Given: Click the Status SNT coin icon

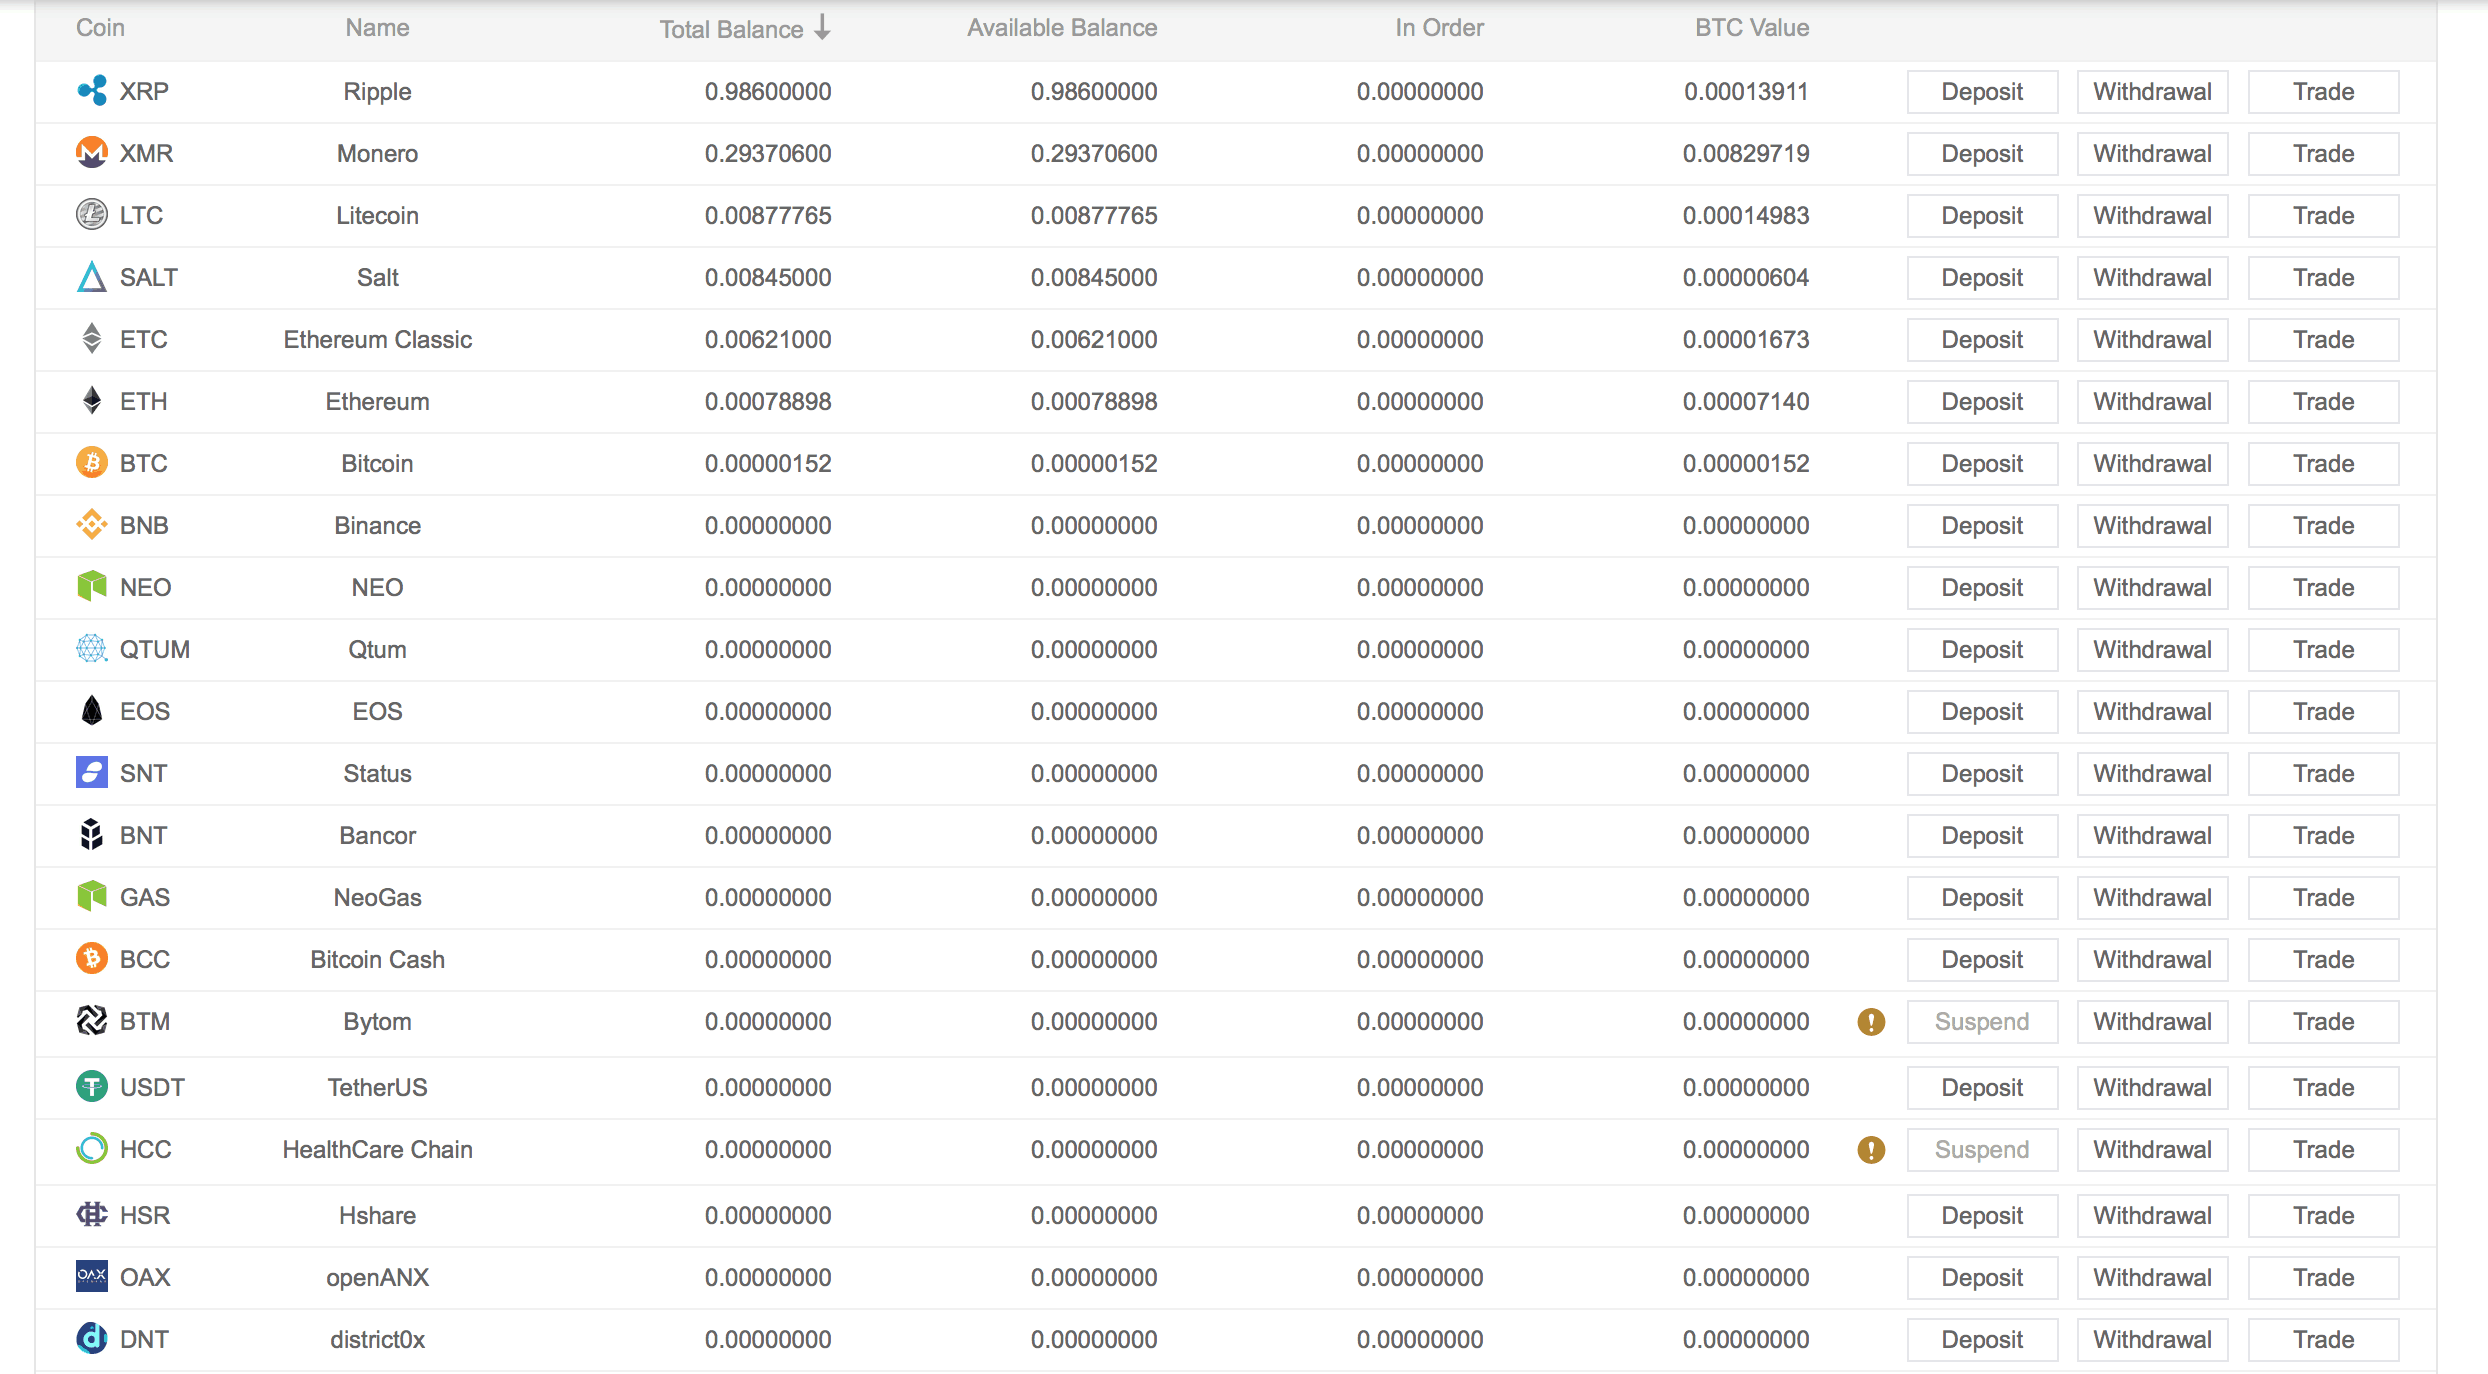Looking at the screenshot, I should click(92, 773).
